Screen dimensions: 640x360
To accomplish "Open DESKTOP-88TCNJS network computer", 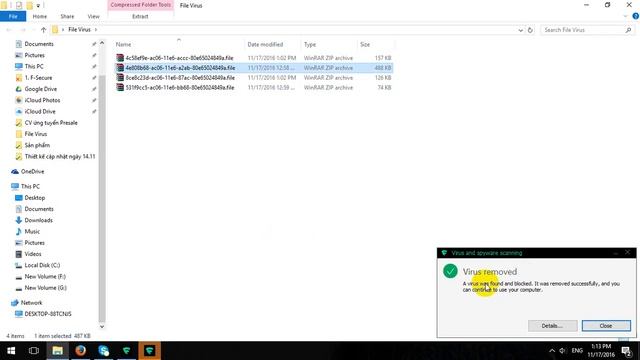I will [x=48, y=314].
